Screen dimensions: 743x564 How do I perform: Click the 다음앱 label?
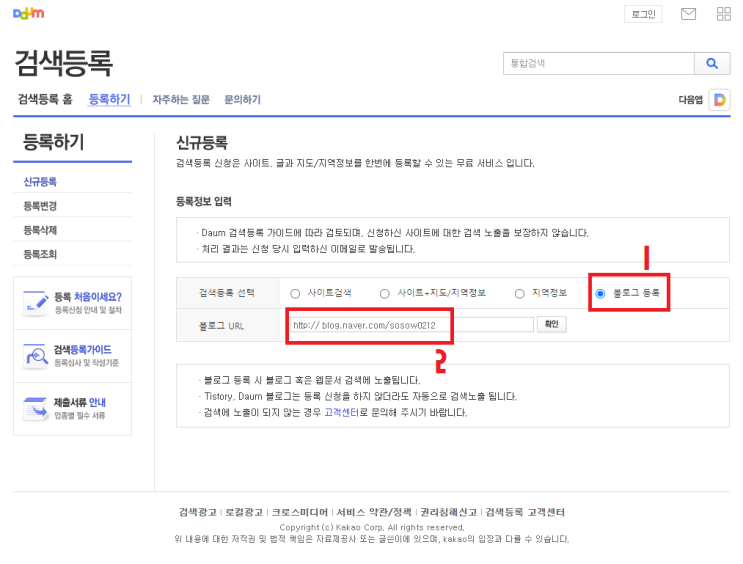coord(690,100)
